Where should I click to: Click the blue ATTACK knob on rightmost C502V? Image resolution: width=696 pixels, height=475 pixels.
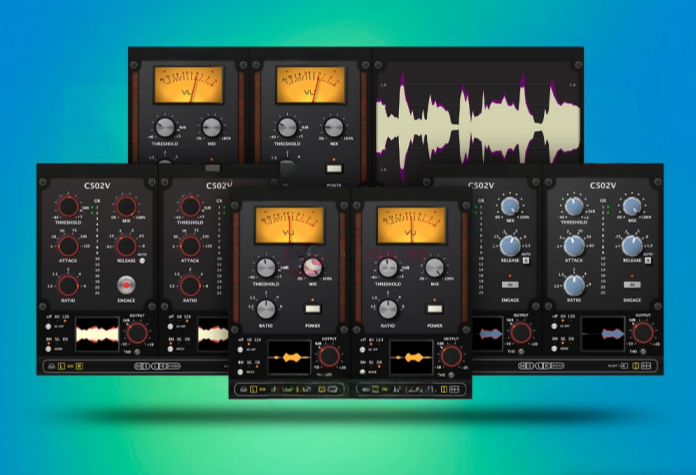point(574,245)
